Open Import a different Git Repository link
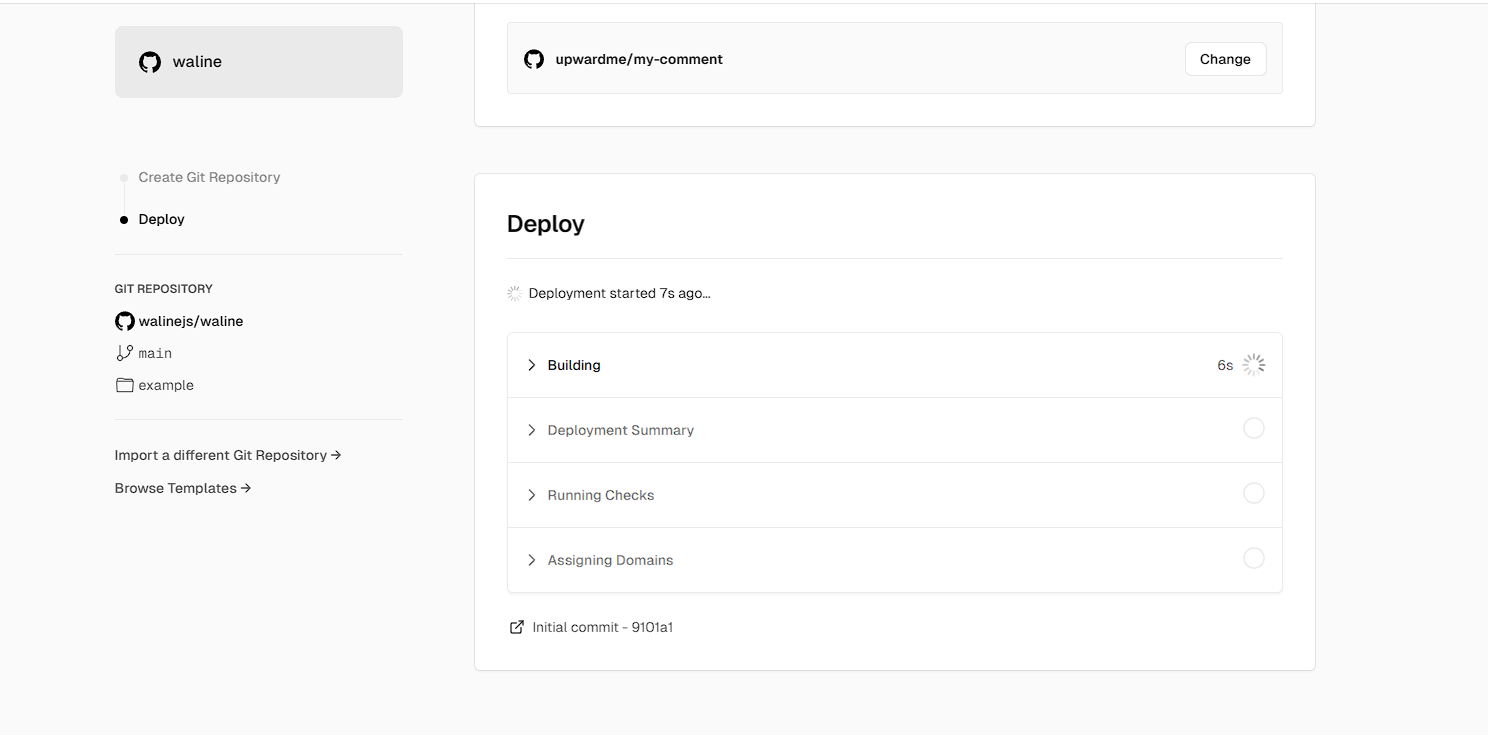Image resolution: width=1488 pixels, height=735 pixels. point(228,455)
